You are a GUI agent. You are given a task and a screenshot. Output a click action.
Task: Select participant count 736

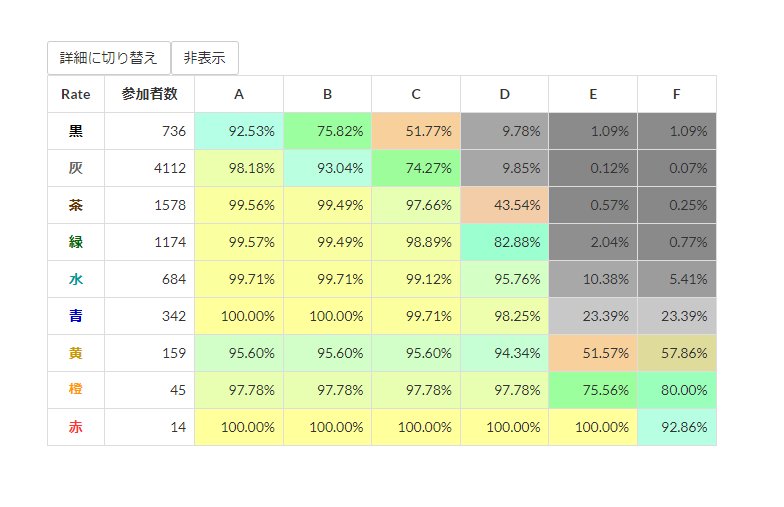point(150,131)
